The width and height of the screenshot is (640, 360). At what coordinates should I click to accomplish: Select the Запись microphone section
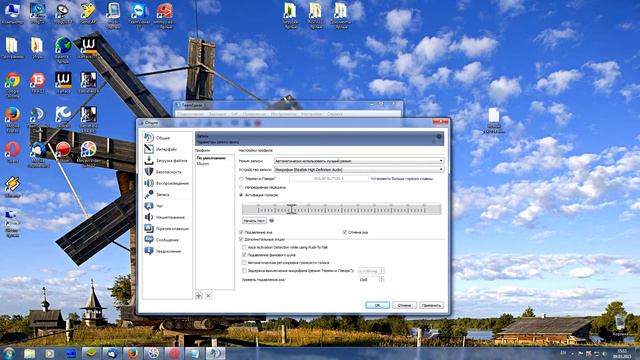pos(167,195)
